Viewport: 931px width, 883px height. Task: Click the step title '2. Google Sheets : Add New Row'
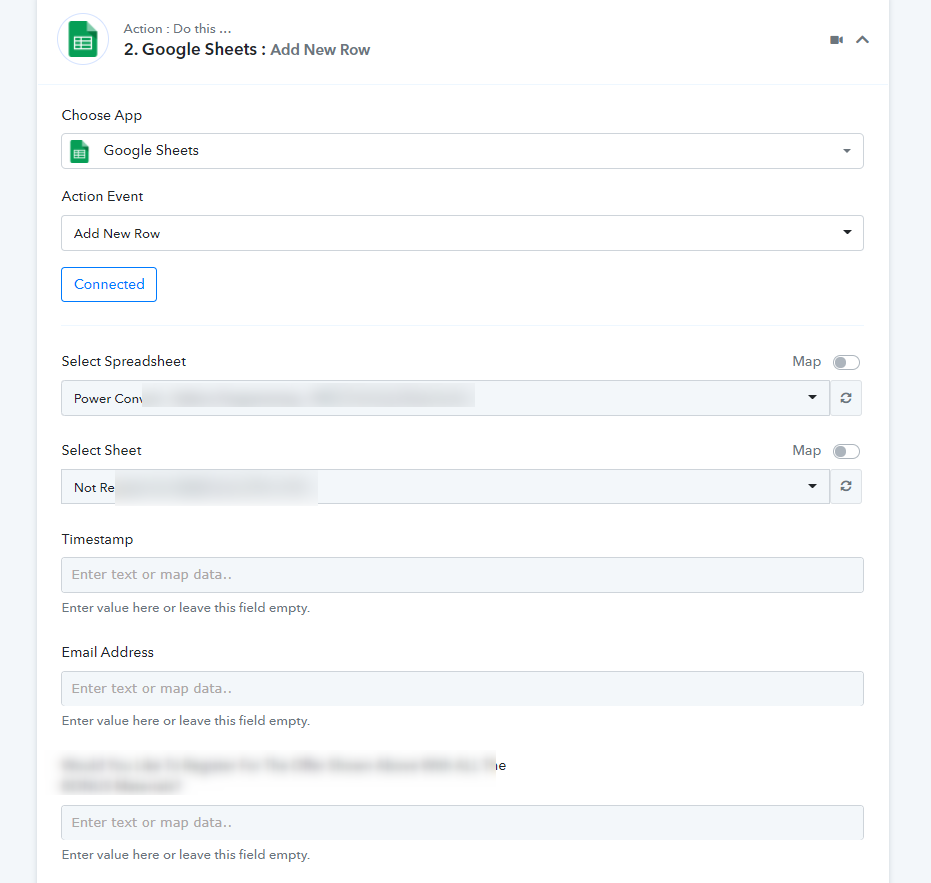[x=246, y=49]
